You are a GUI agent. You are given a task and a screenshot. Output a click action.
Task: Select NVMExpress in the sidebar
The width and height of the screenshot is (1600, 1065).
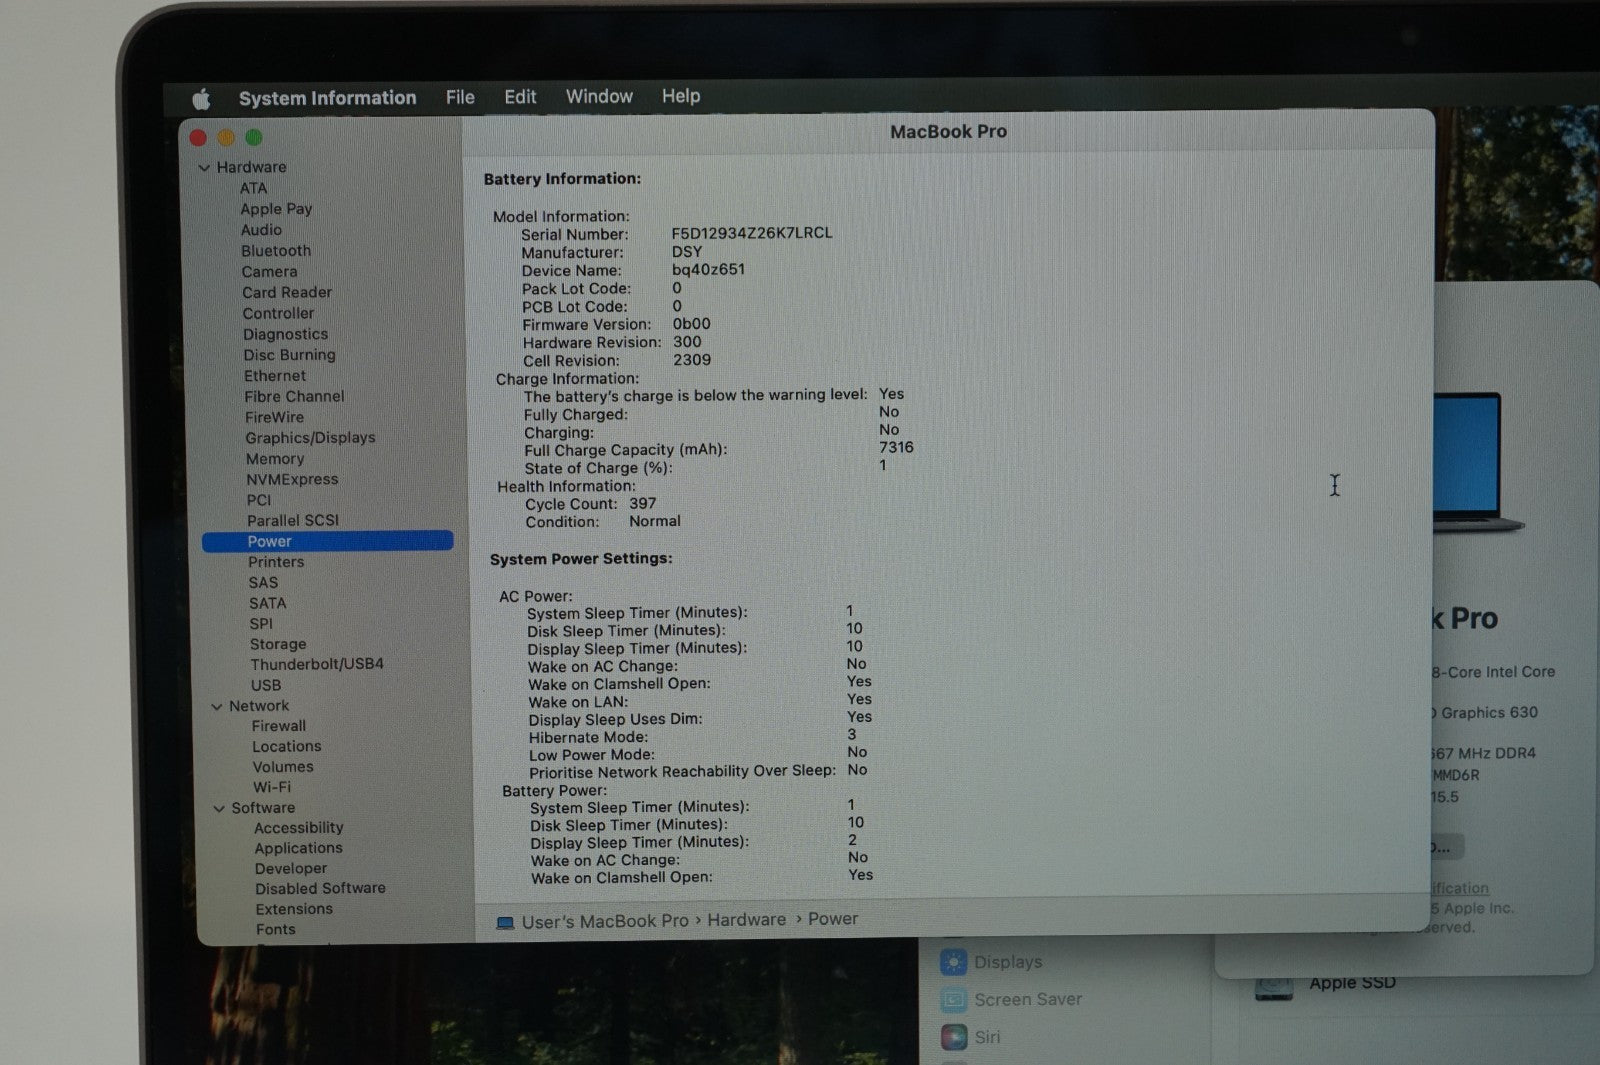pos(292,480)
